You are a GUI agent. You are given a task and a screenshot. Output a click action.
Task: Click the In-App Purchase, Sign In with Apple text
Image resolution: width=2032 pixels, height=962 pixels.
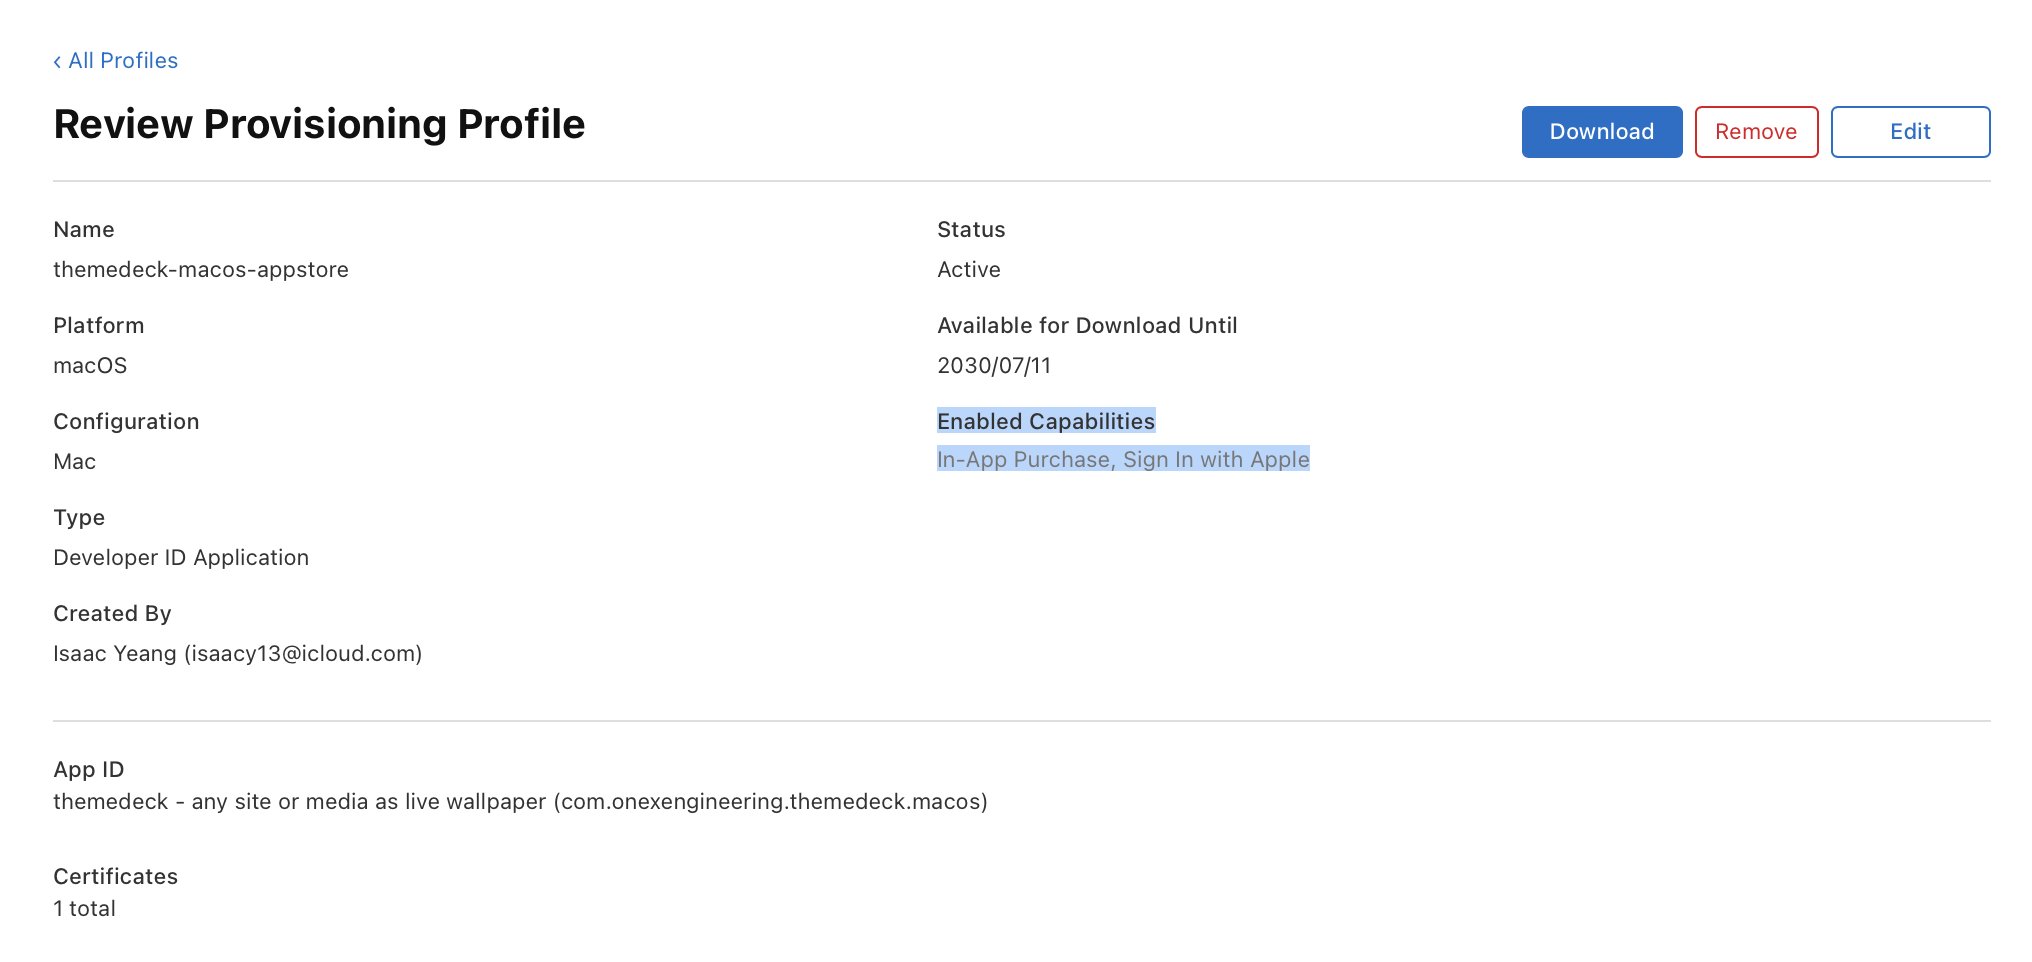[x=1123, y=459]
